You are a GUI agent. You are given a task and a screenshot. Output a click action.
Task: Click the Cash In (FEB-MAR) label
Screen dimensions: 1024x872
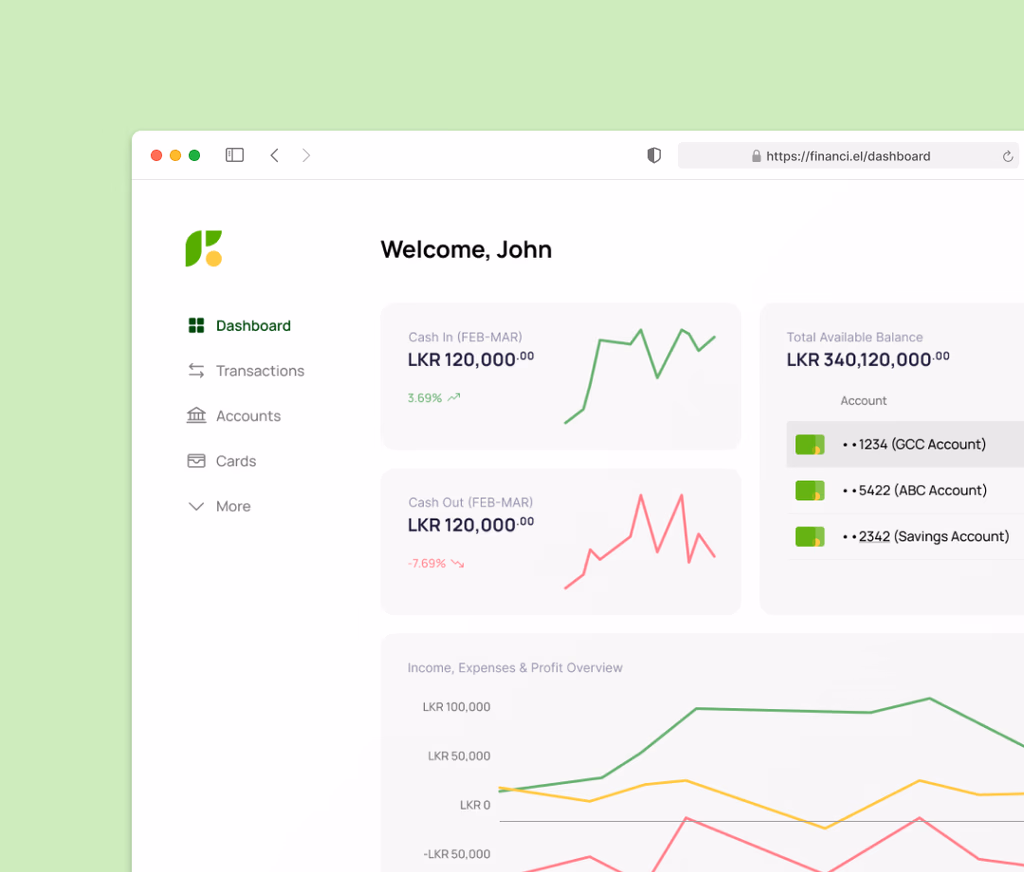click(x=465, y=337)
